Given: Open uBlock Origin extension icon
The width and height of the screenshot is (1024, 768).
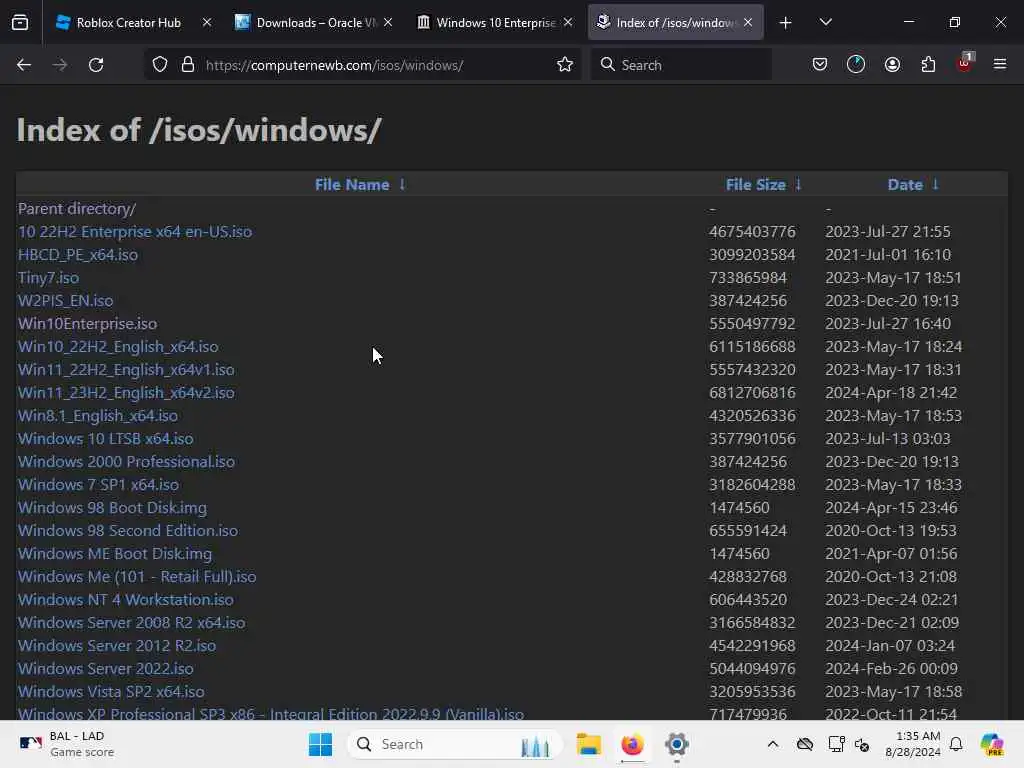Looking at the screenshot, I should click(965, 63).
